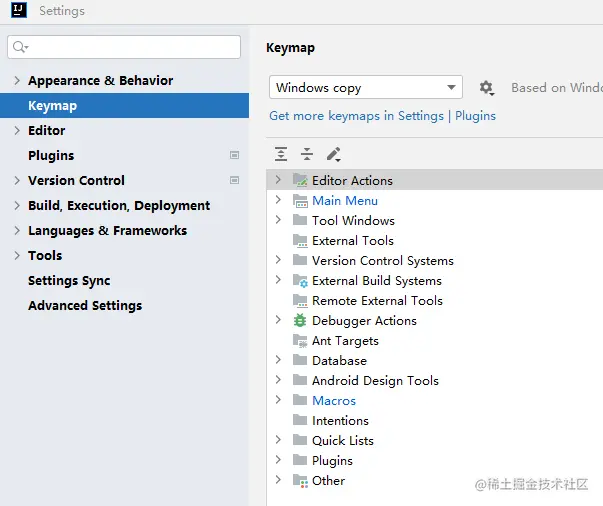603x506 pixels.
Task: Expand the Version Control Systems node
Action: (278, 260)
